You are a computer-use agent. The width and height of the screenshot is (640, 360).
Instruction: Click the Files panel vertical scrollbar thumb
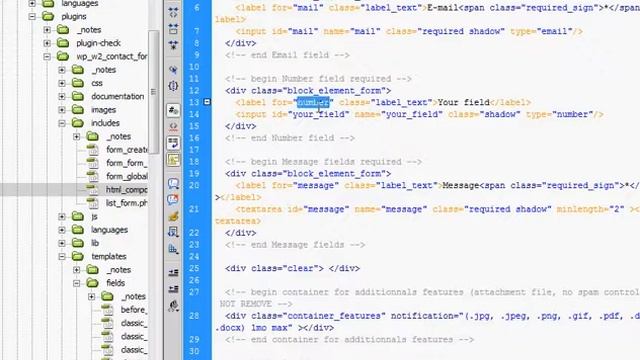153,92
